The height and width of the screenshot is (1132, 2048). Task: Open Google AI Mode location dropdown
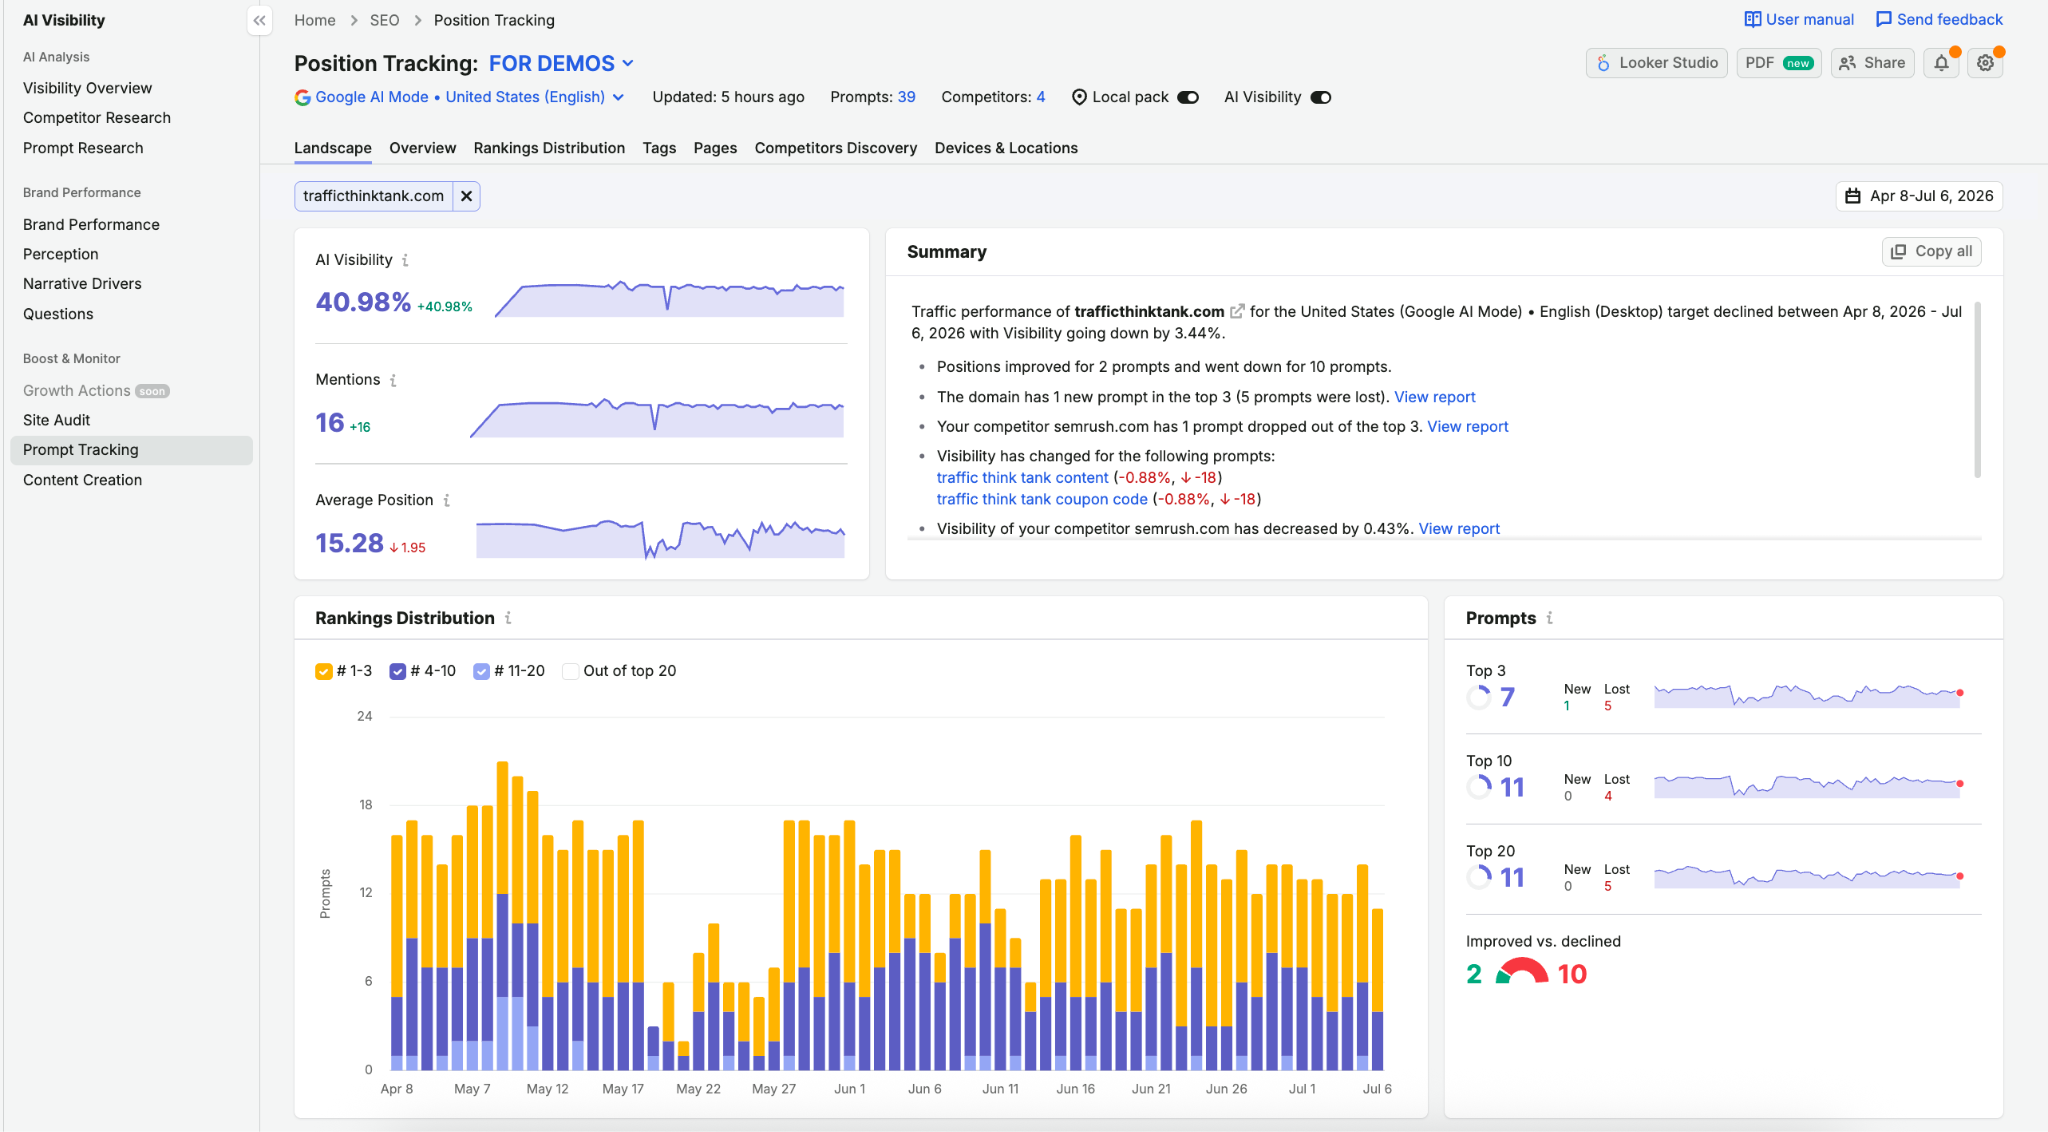point(460,97)
